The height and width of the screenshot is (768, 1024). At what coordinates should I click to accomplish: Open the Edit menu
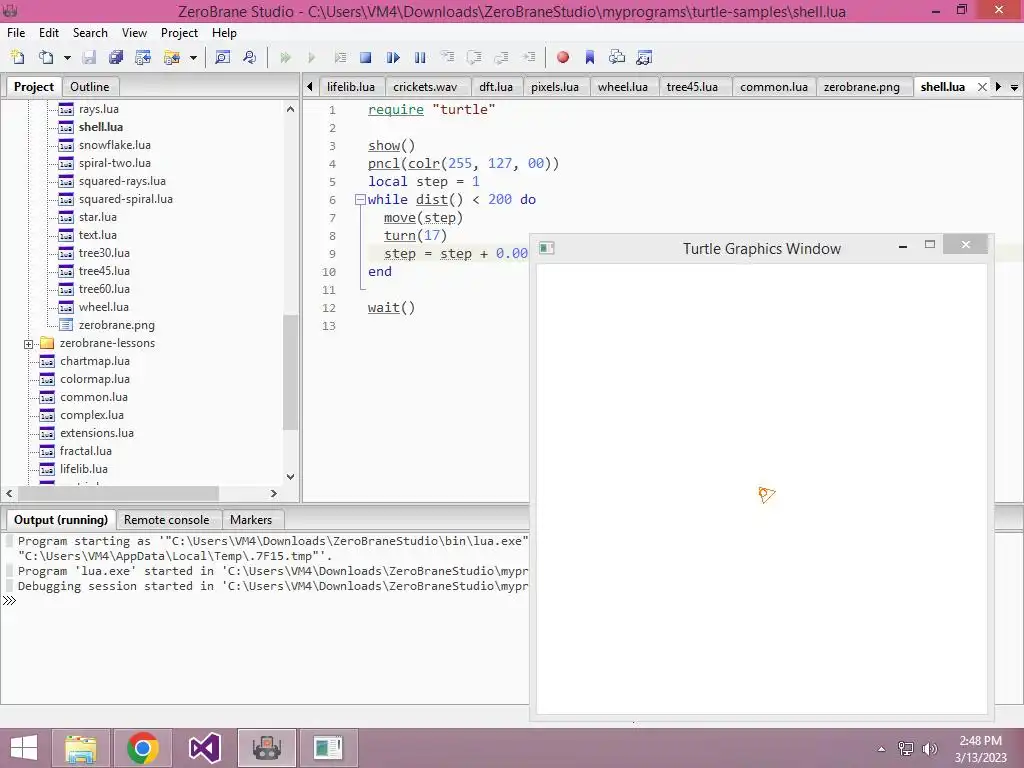coord(49,33)
